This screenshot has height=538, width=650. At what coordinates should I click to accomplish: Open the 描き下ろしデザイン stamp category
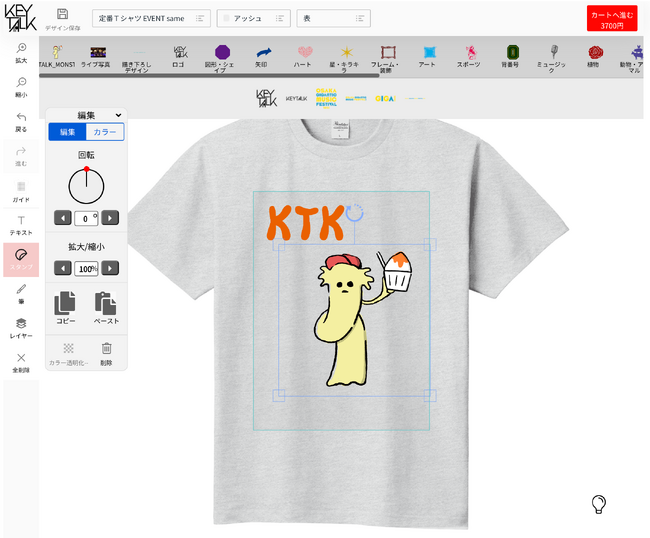137,60
